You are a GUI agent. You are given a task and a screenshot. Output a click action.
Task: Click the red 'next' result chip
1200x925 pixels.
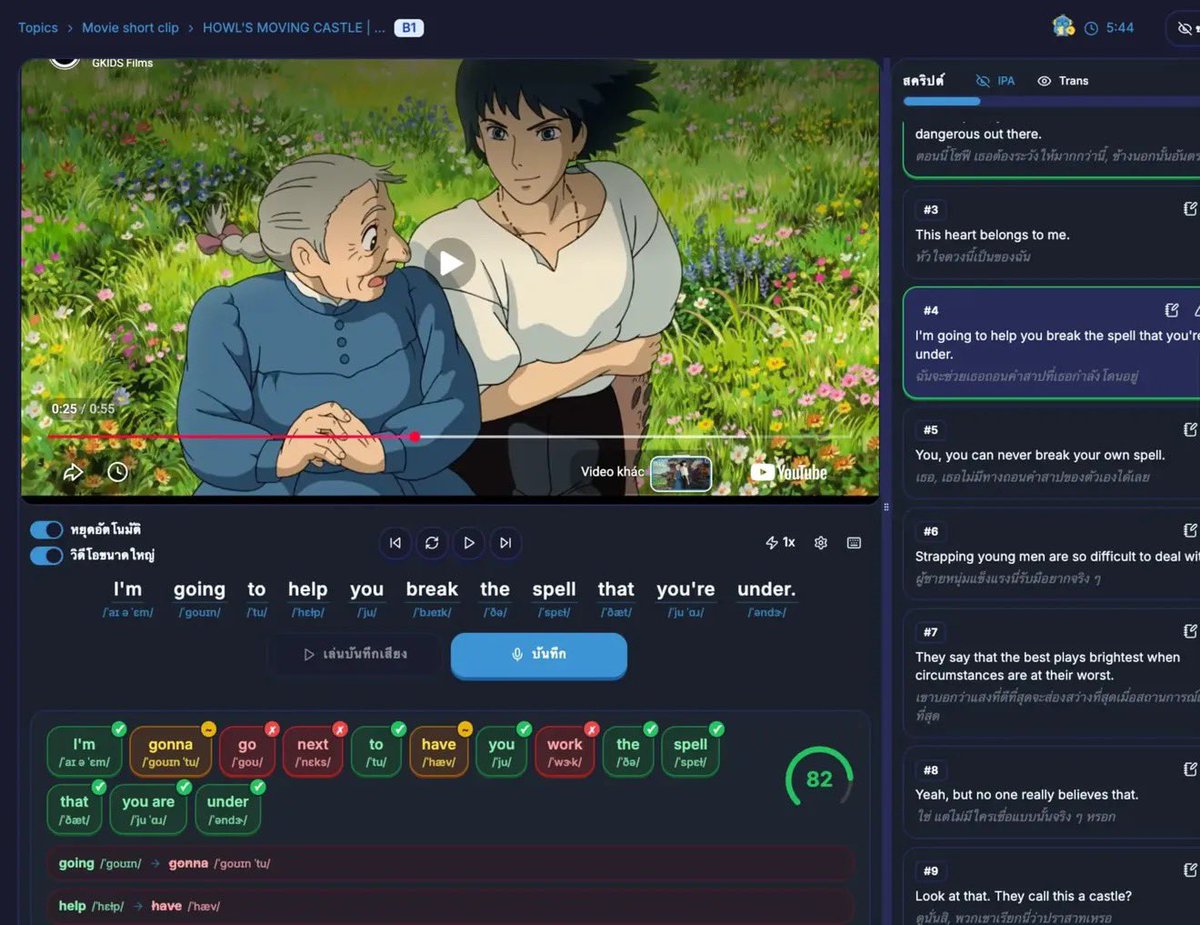coord(313,752)
